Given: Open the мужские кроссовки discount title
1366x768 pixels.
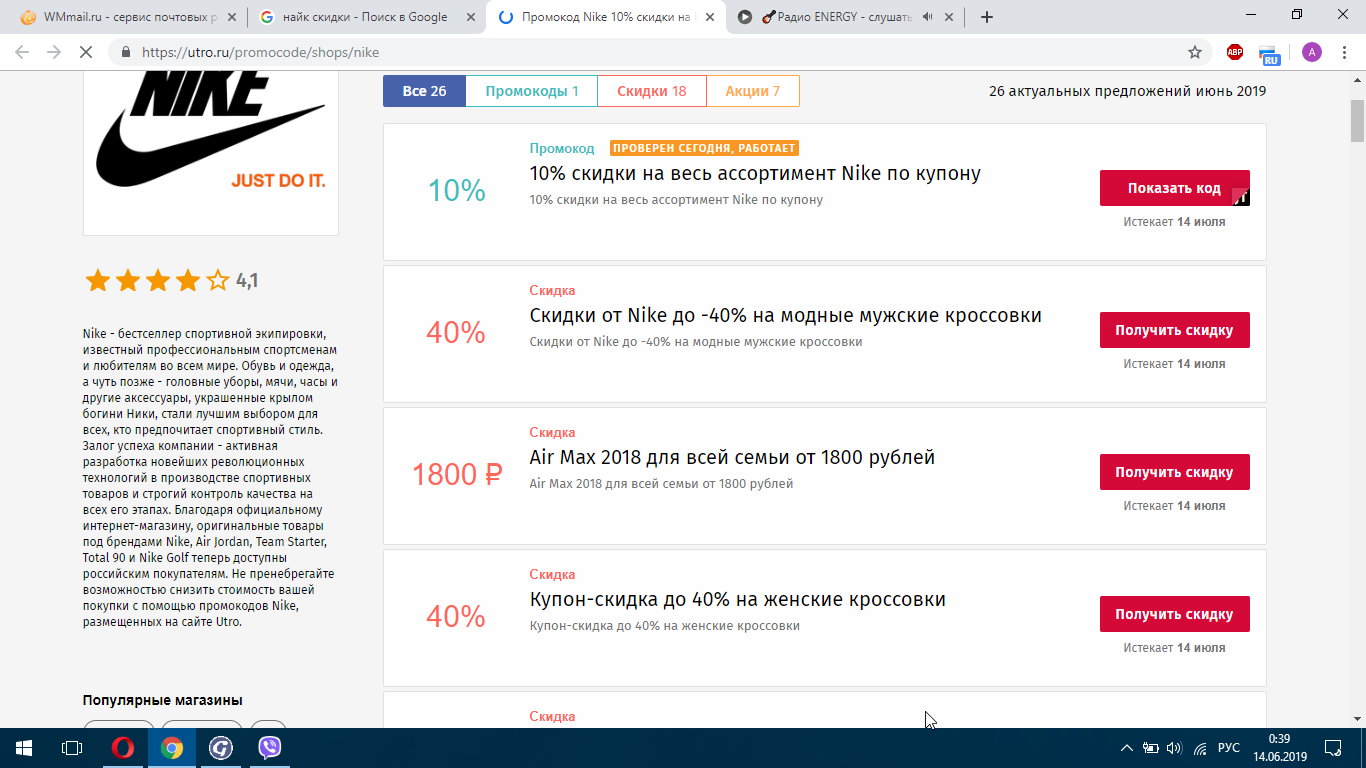Looking at the screenshot, I should 785,316.
